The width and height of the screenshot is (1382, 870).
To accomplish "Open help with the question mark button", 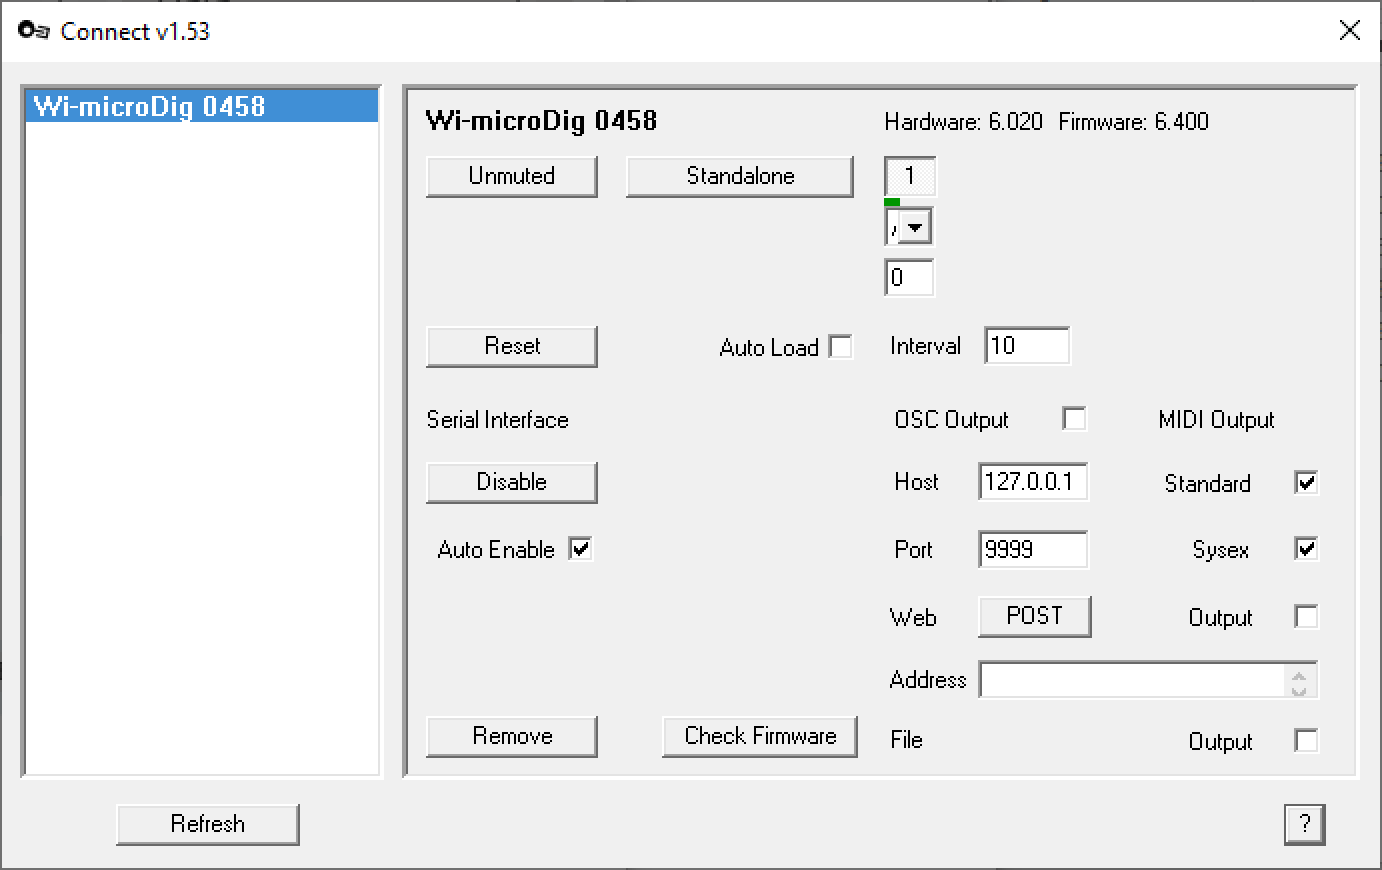I will pyautogui.click(x=1305, y=824).
